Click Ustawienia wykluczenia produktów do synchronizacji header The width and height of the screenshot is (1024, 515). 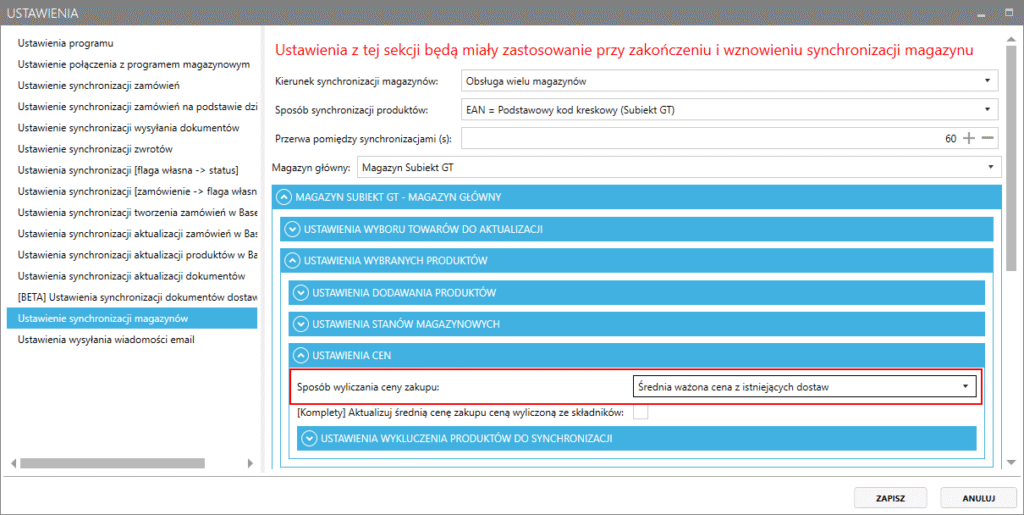[x=637, y=439]
